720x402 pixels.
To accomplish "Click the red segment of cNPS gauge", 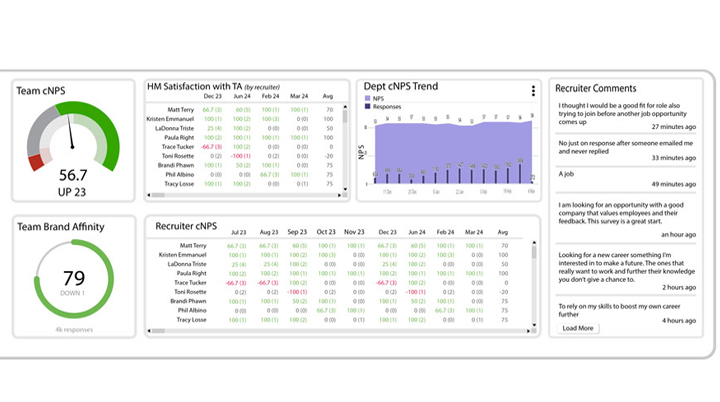I will (x=37, y=160).
